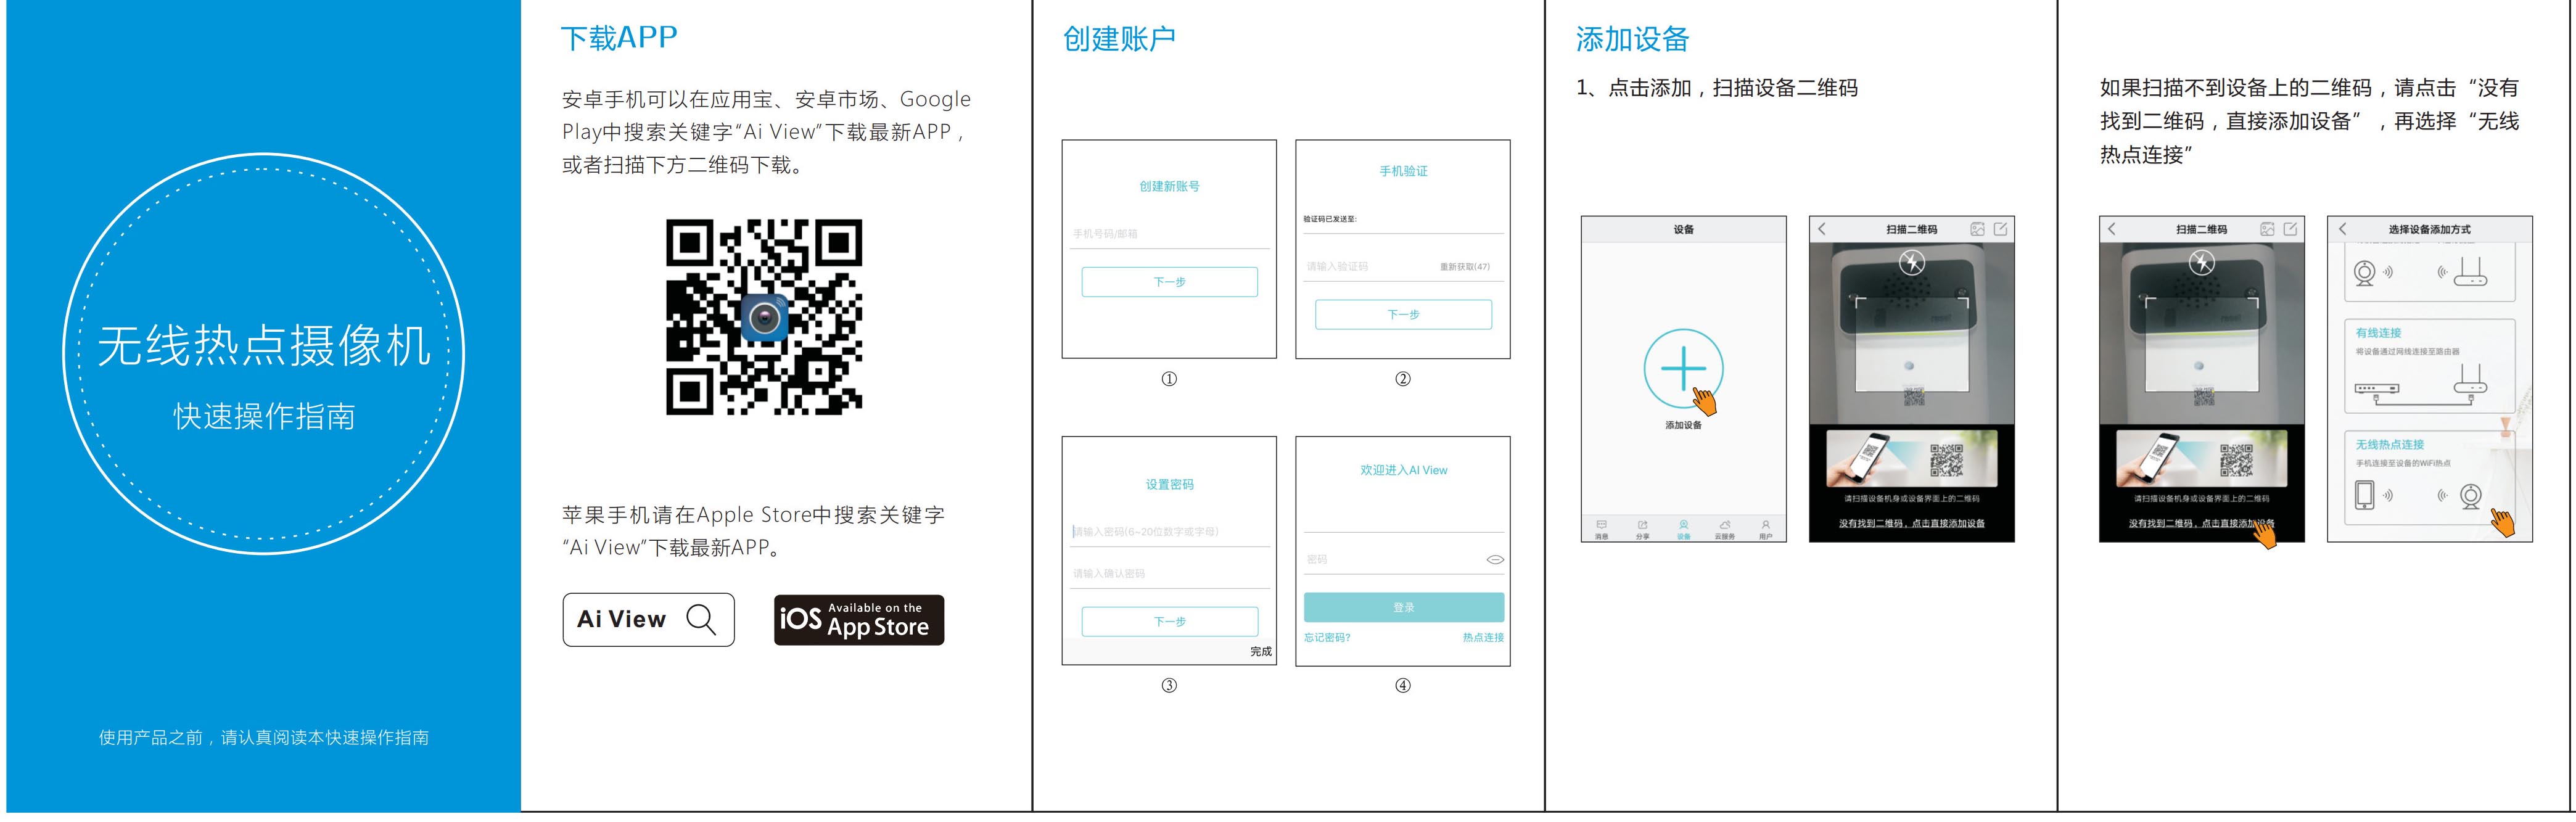Image resolution: width=2576 pixels, height=822 pixels.
Task: Click the 添加设备 section heading
Action: (1632, 39)
